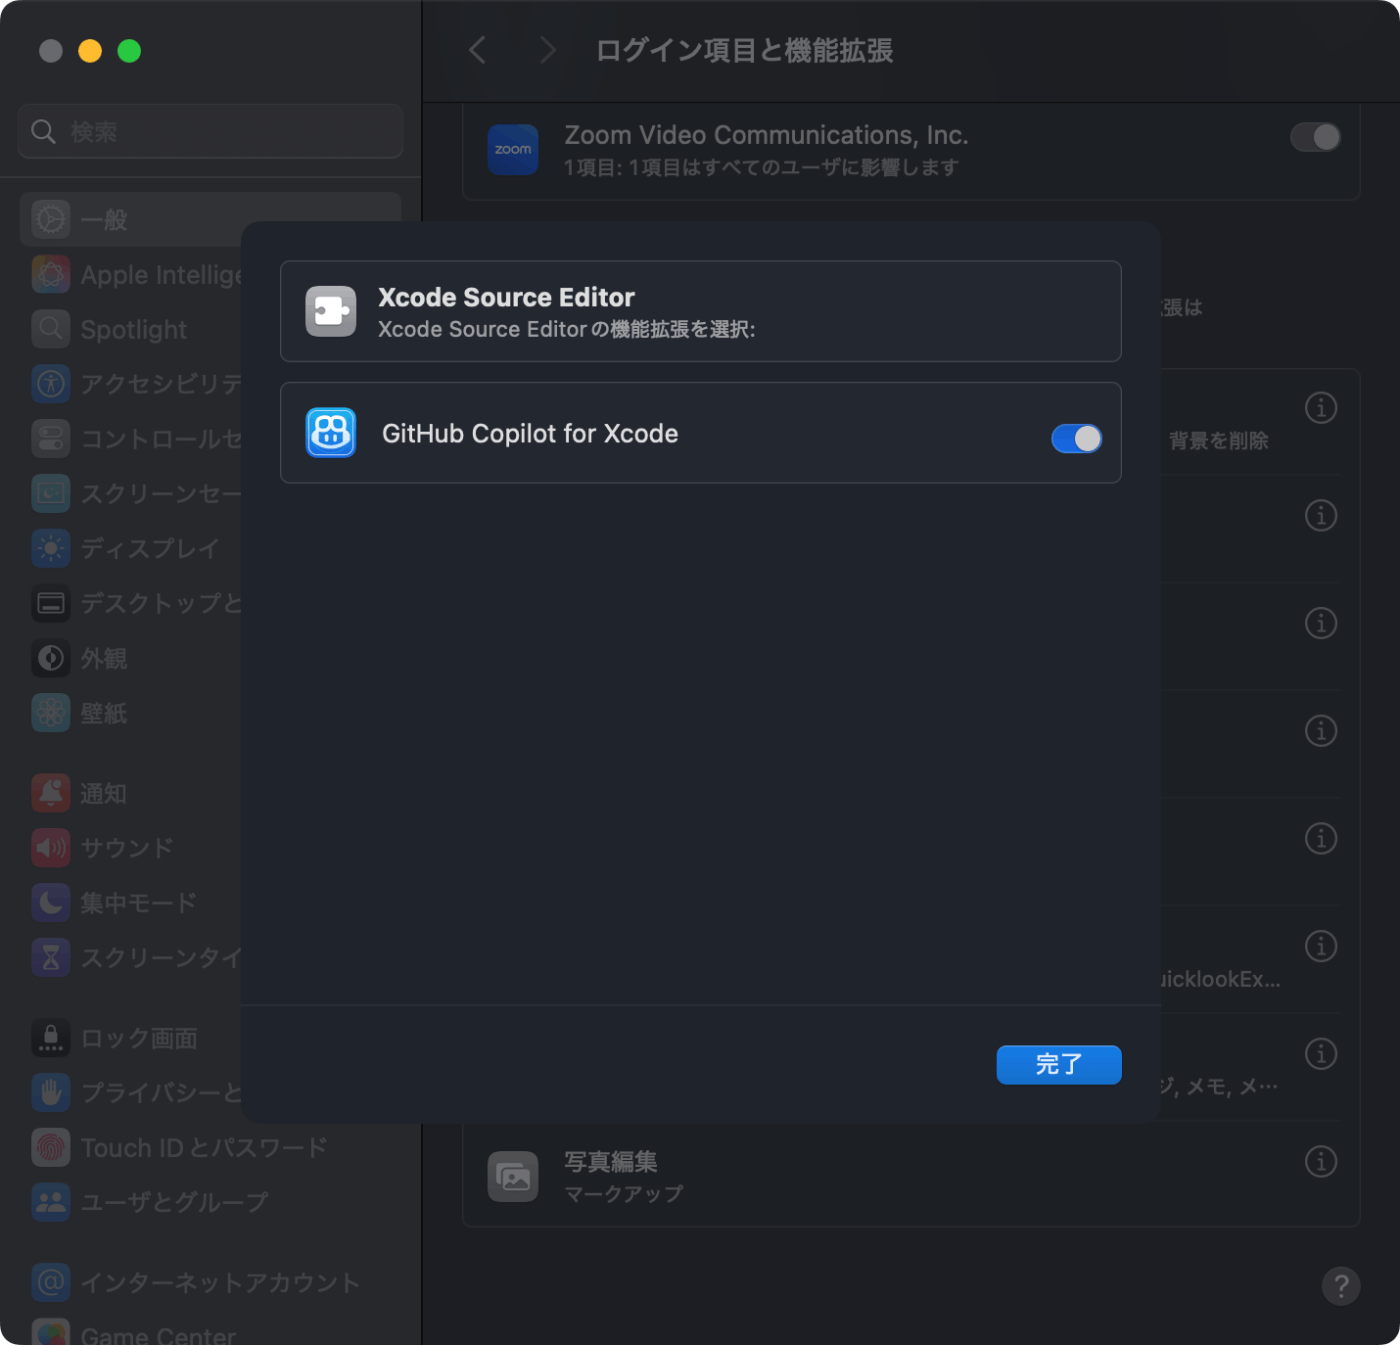Open info for the QuicklookEx row
The height and width of the screenshot is (1345, 1400).
(1321, 946)
